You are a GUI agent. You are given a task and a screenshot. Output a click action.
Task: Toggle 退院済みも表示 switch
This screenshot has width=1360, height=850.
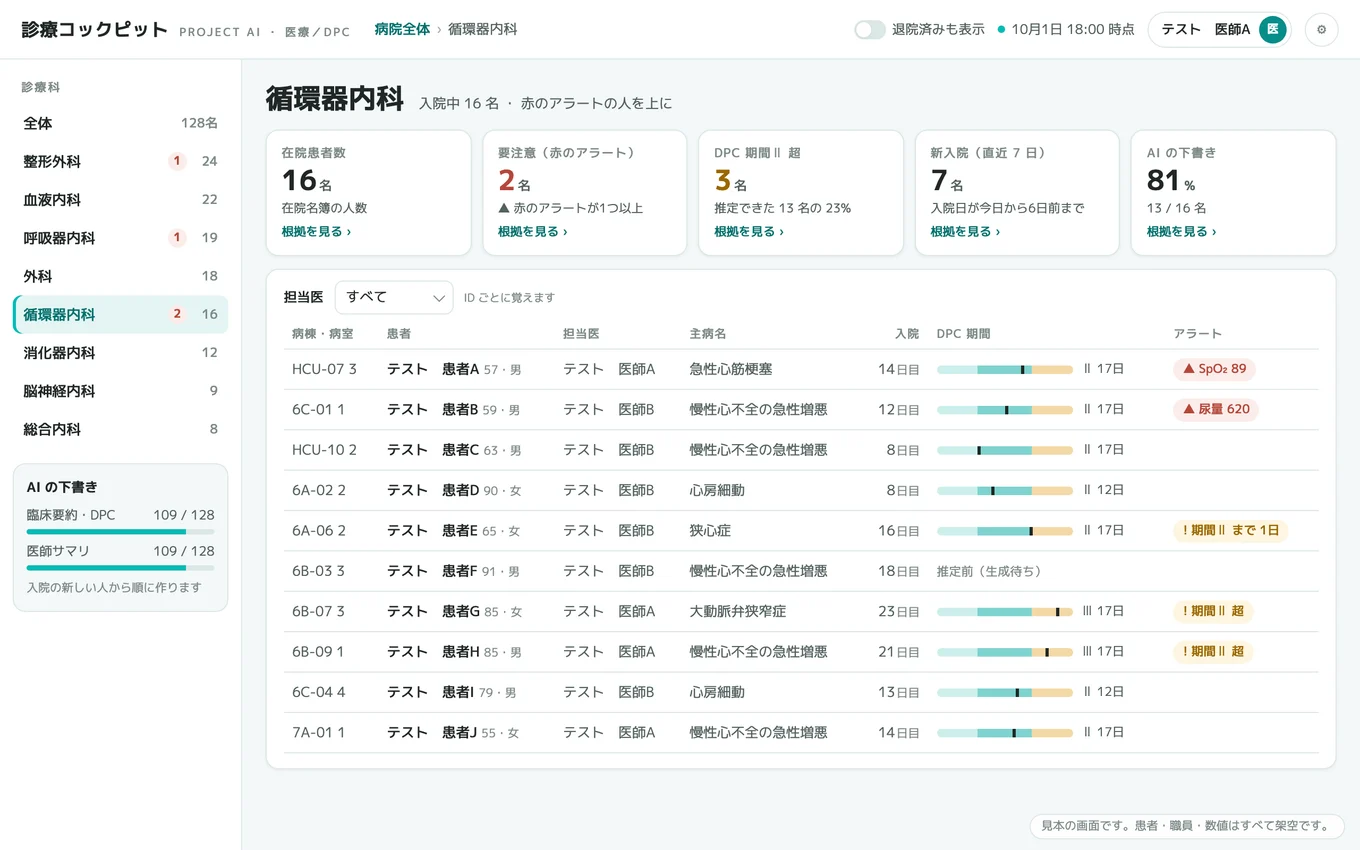869,30
